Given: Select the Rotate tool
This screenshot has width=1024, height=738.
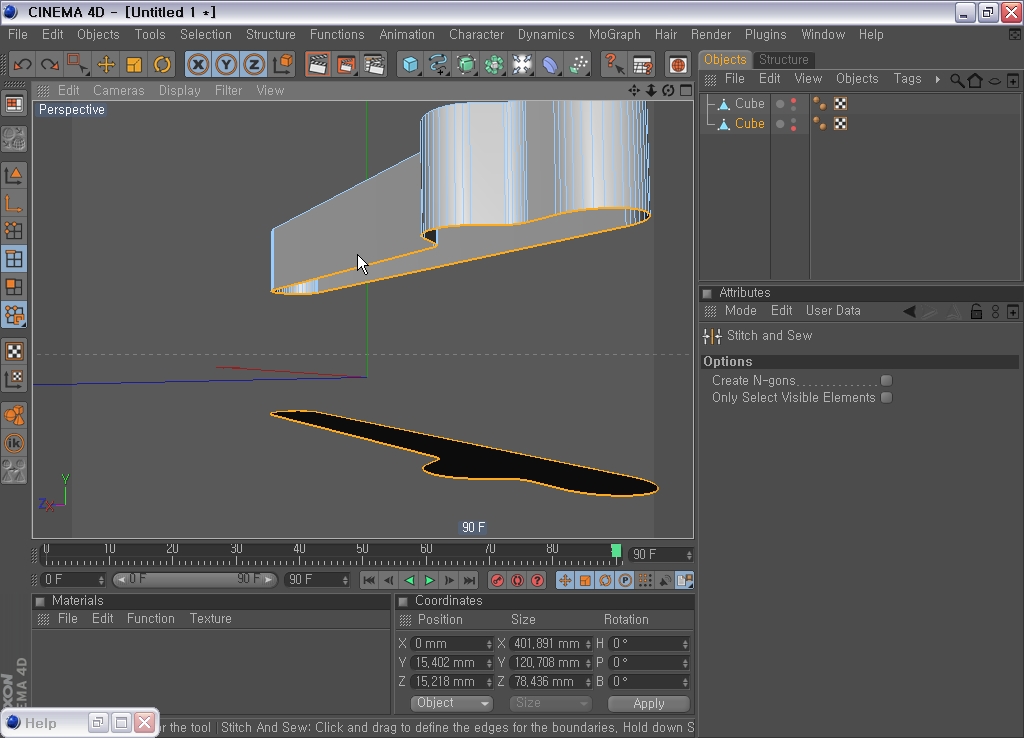Looking at the screenshot, I should click(x=162, y=64).
